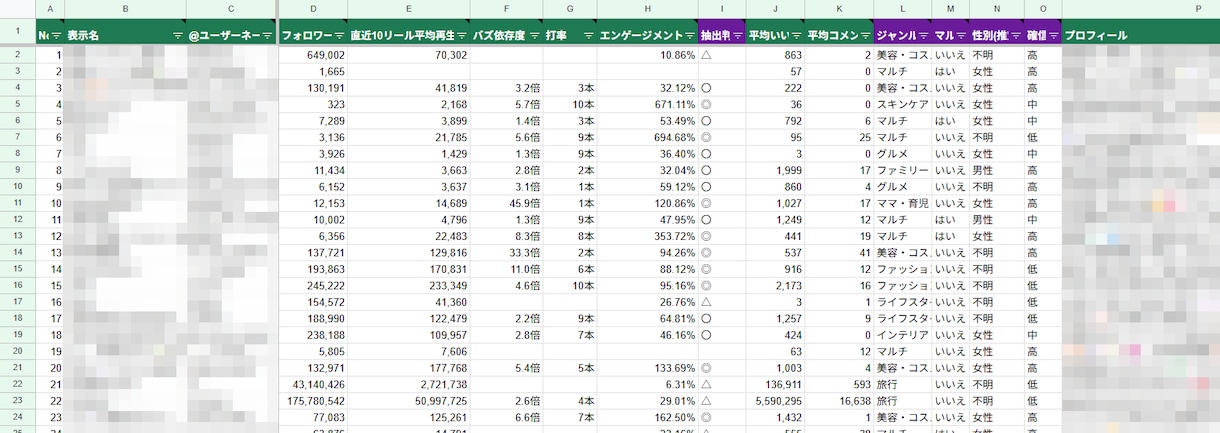Expand filter dropdown on 性別(推 header
This screenshot has height=433, width=1220.
pos(1015,35)
